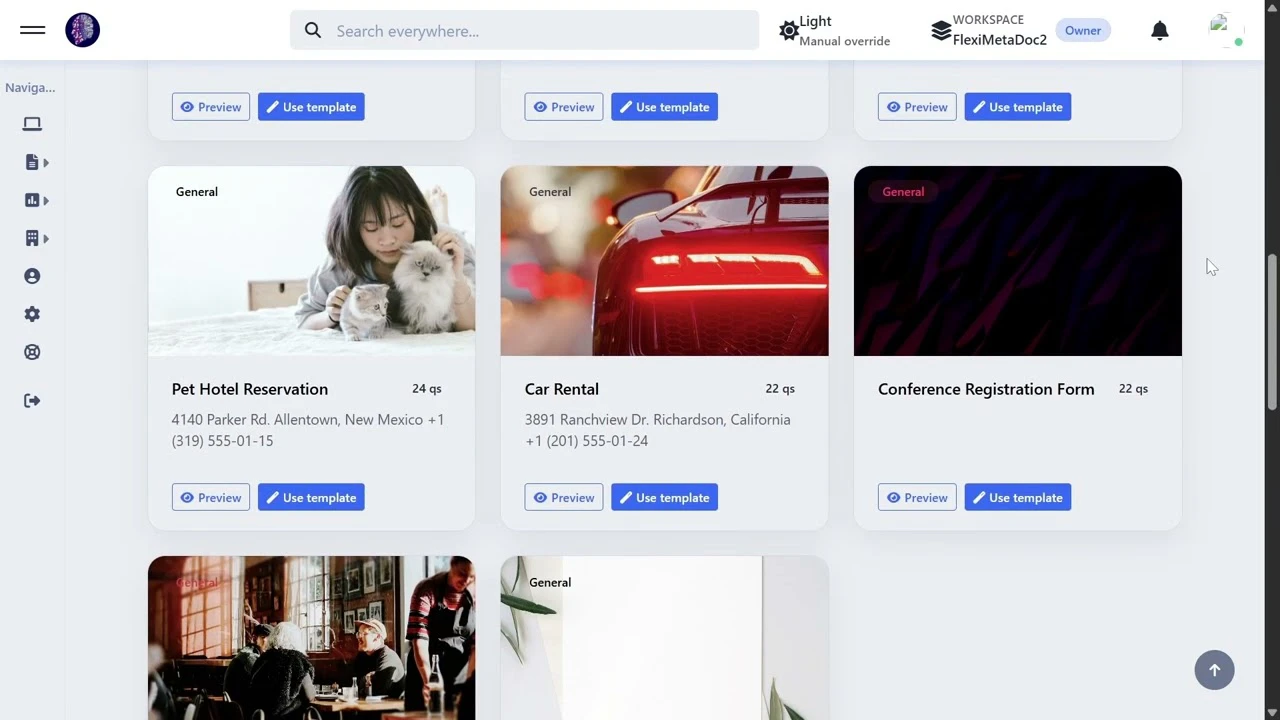The height and width of the screenshot is (720, 1280).
Task: Click 22 qs on Car Rental card
Action: point(780,389)
